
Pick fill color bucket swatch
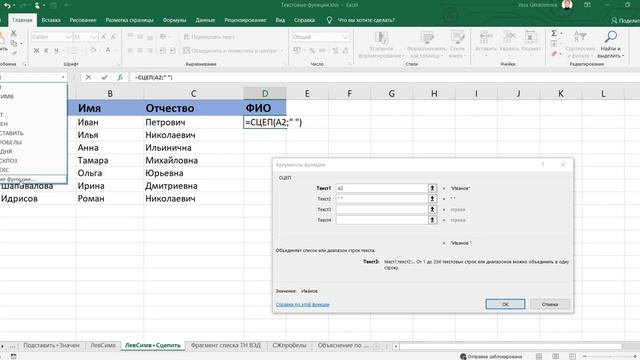(93, 51)
